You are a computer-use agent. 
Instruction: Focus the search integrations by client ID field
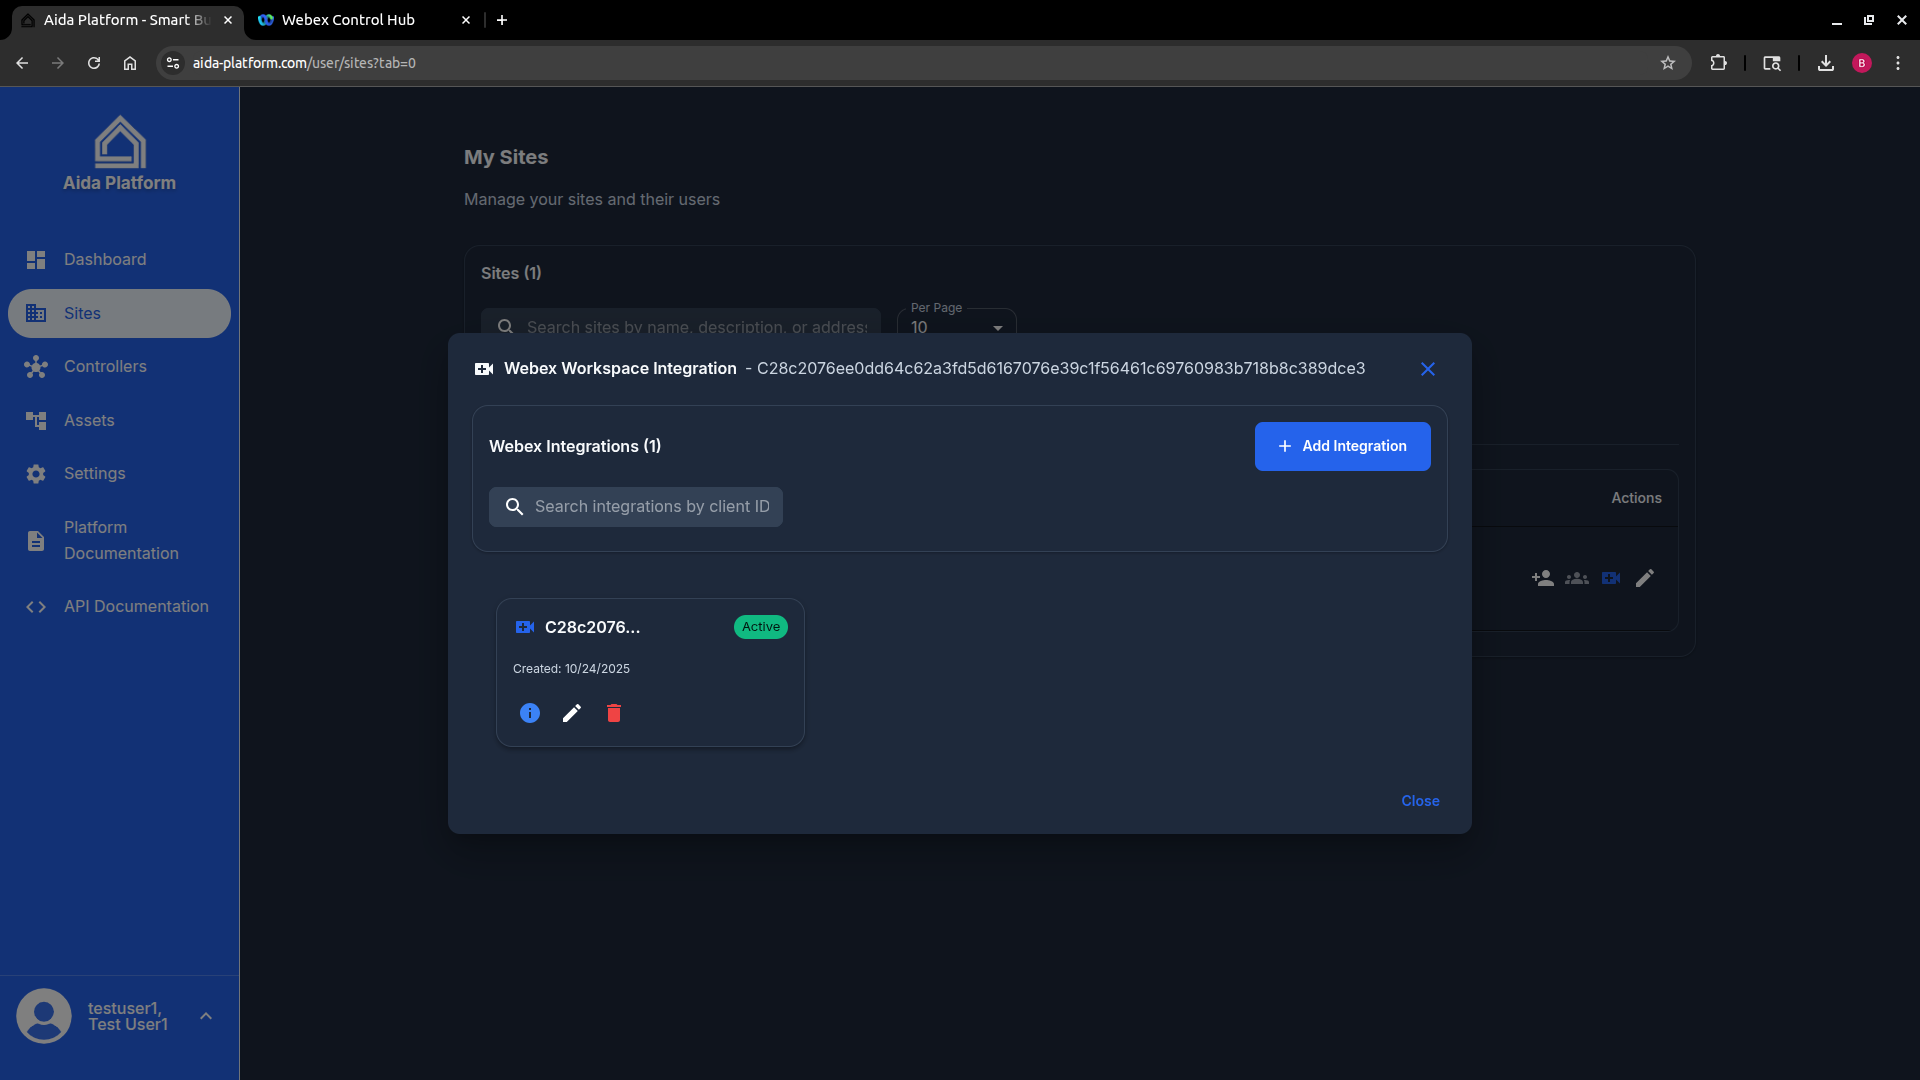click(x=636, y=506)
